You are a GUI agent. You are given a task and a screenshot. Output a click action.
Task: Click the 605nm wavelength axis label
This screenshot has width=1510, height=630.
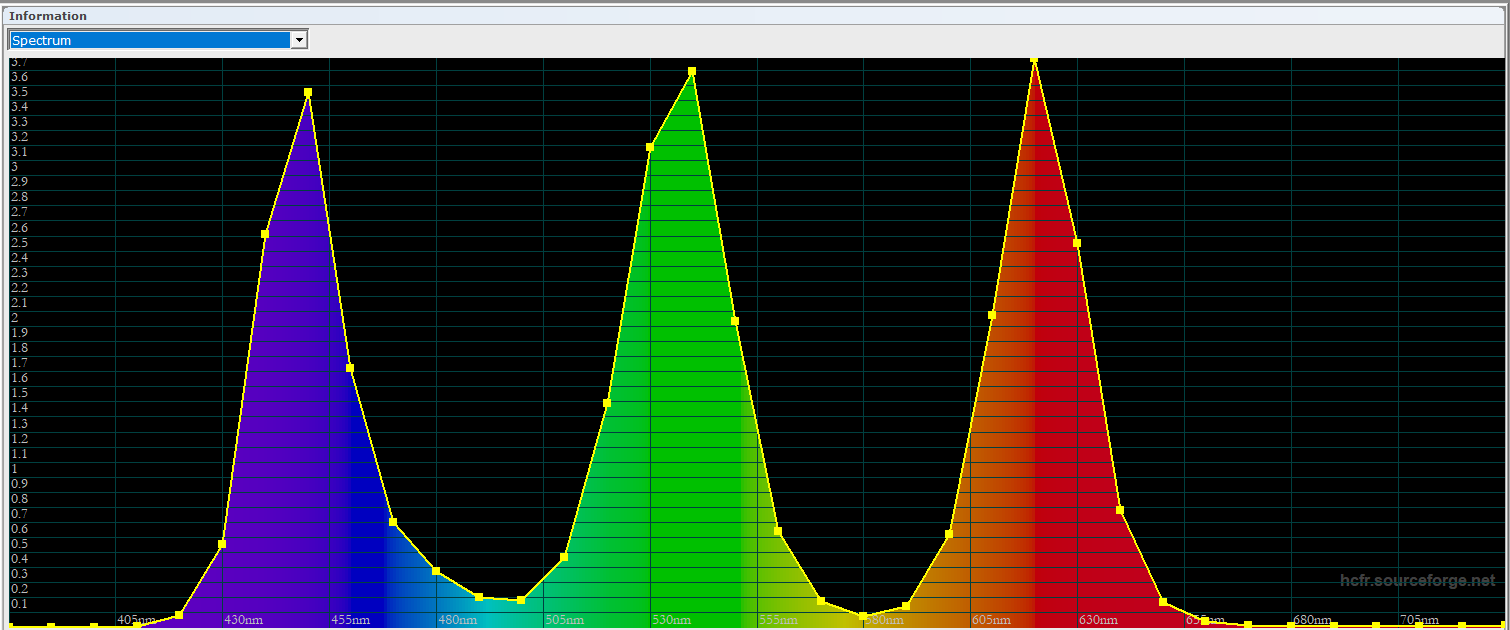[992, 620]
